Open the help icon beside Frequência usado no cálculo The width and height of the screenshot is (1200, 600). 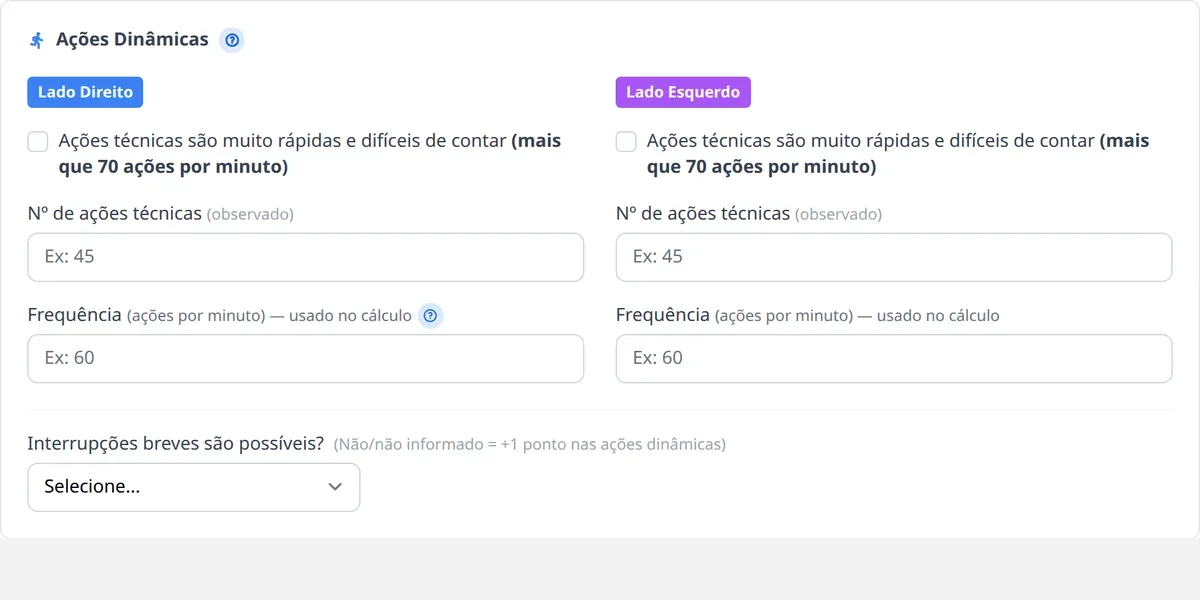point(430,316)
